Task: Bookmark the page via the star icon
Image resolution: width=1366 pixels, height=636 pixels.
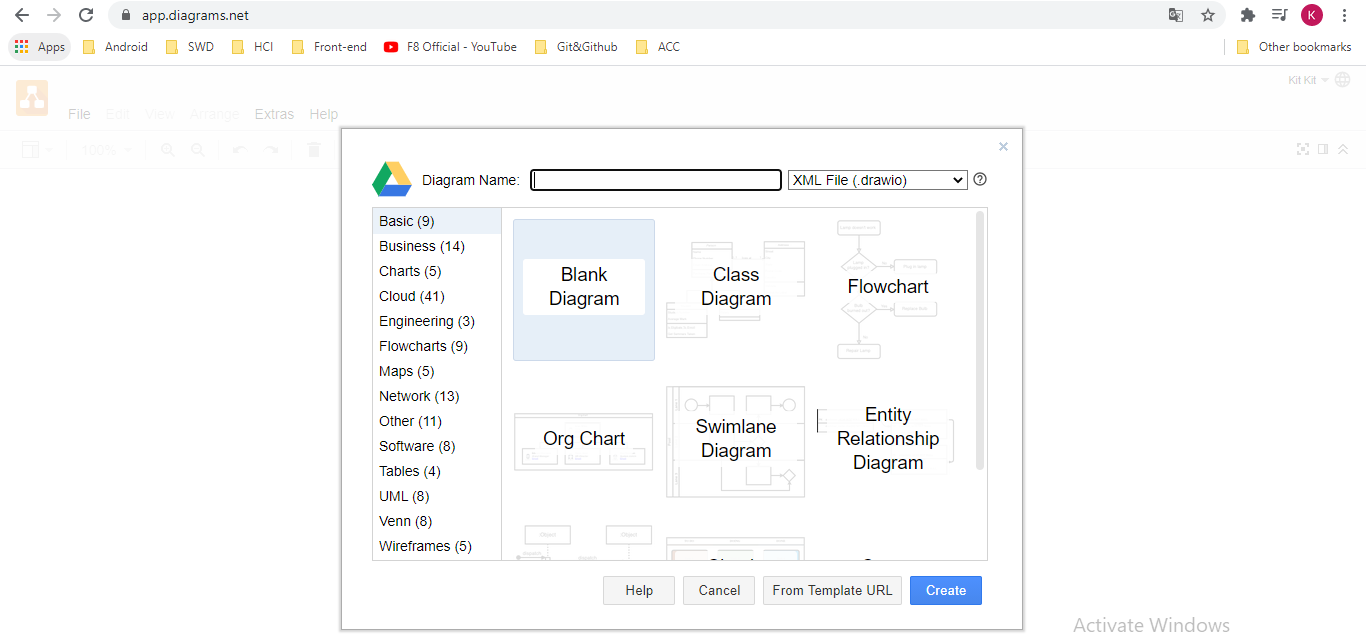Action: [1208, 15]
